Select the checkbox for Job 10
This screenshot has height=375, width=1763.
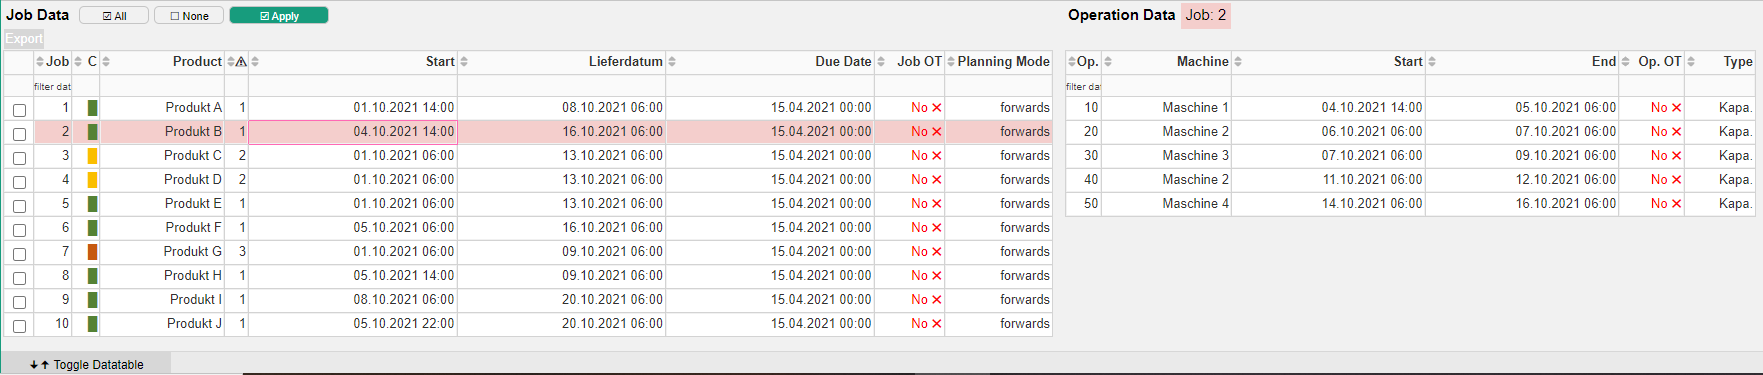(x=19, y=326)
